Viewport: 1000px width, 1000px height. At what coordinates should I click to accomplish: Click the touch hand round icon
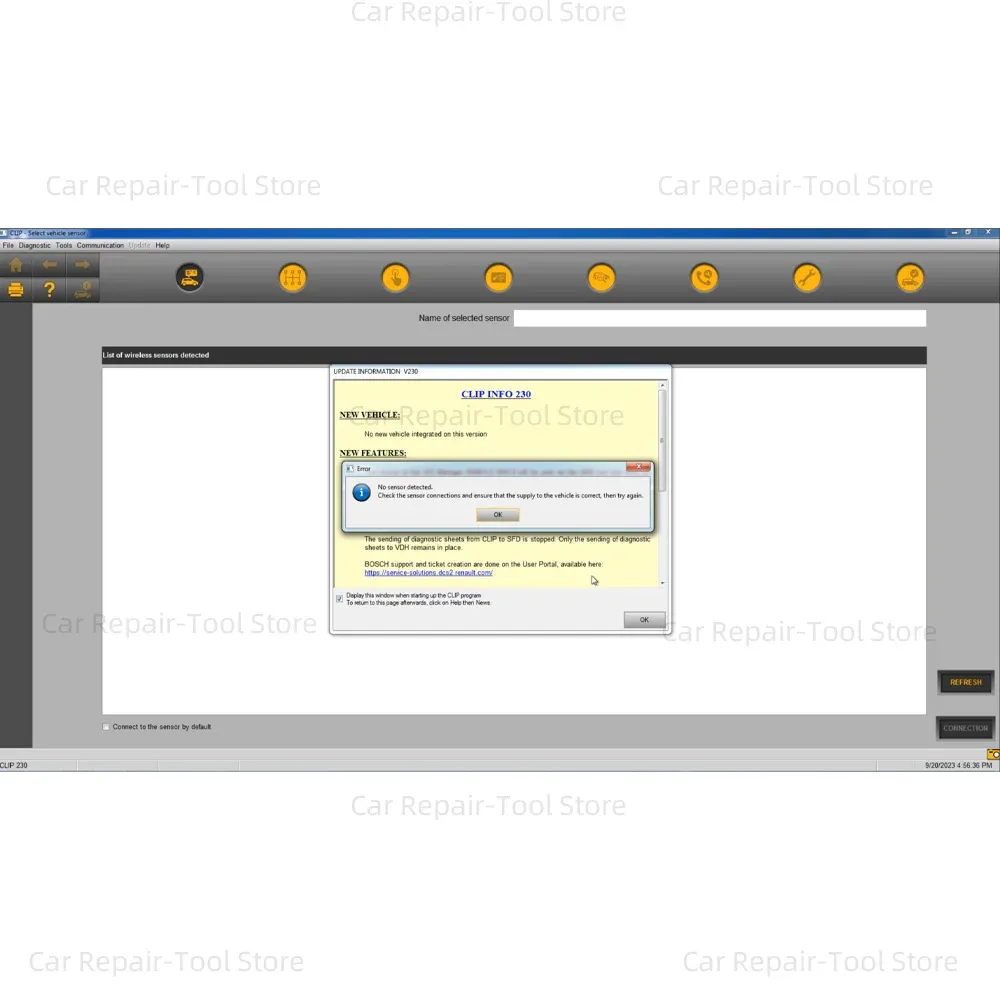point(395,278)
